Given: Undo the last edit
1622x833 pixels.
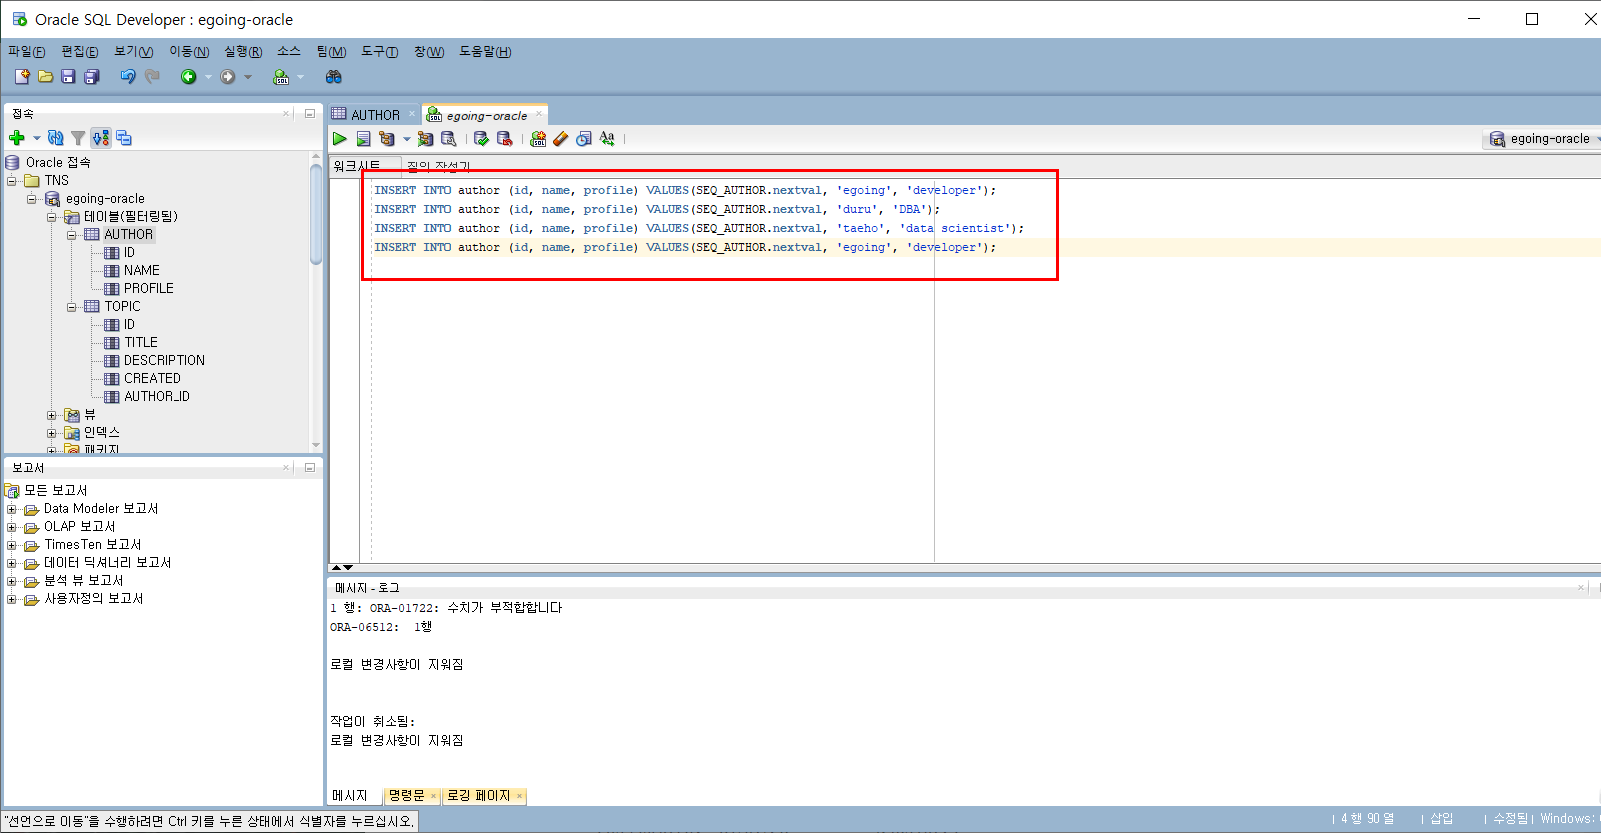Looking at the screenshot, I should point(128,77).
